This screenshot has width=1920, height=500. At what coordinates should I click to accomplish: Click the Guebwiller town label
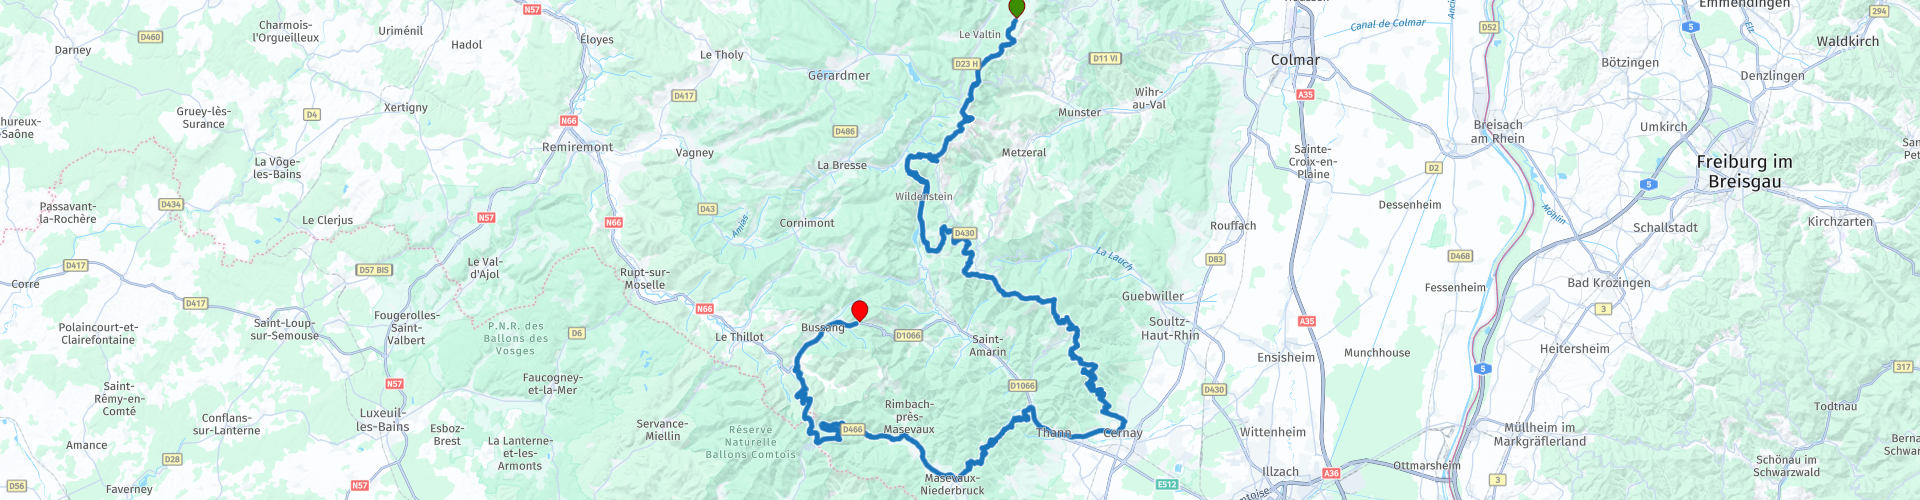click(x=1153, y=296)
